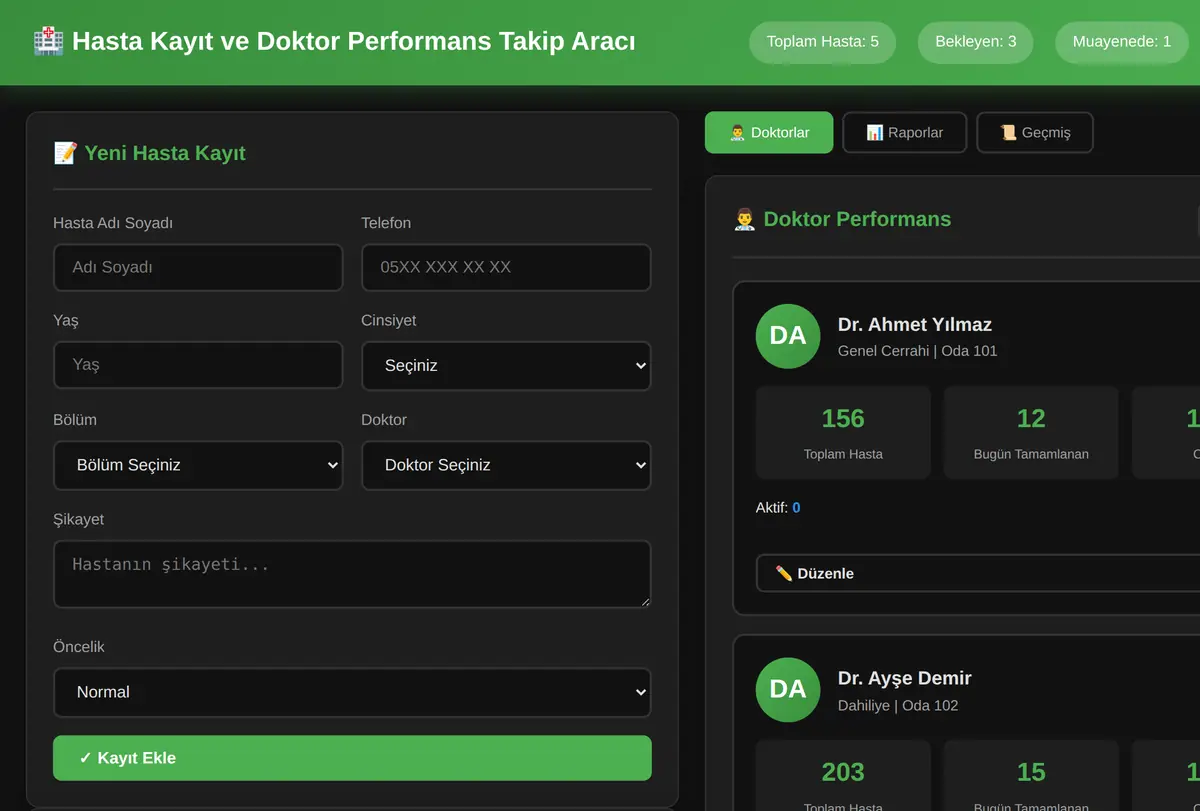Click the Aktif: 0 text
Image resolution: width=1200 pixels, height=811 pixels.
(778, 508)
